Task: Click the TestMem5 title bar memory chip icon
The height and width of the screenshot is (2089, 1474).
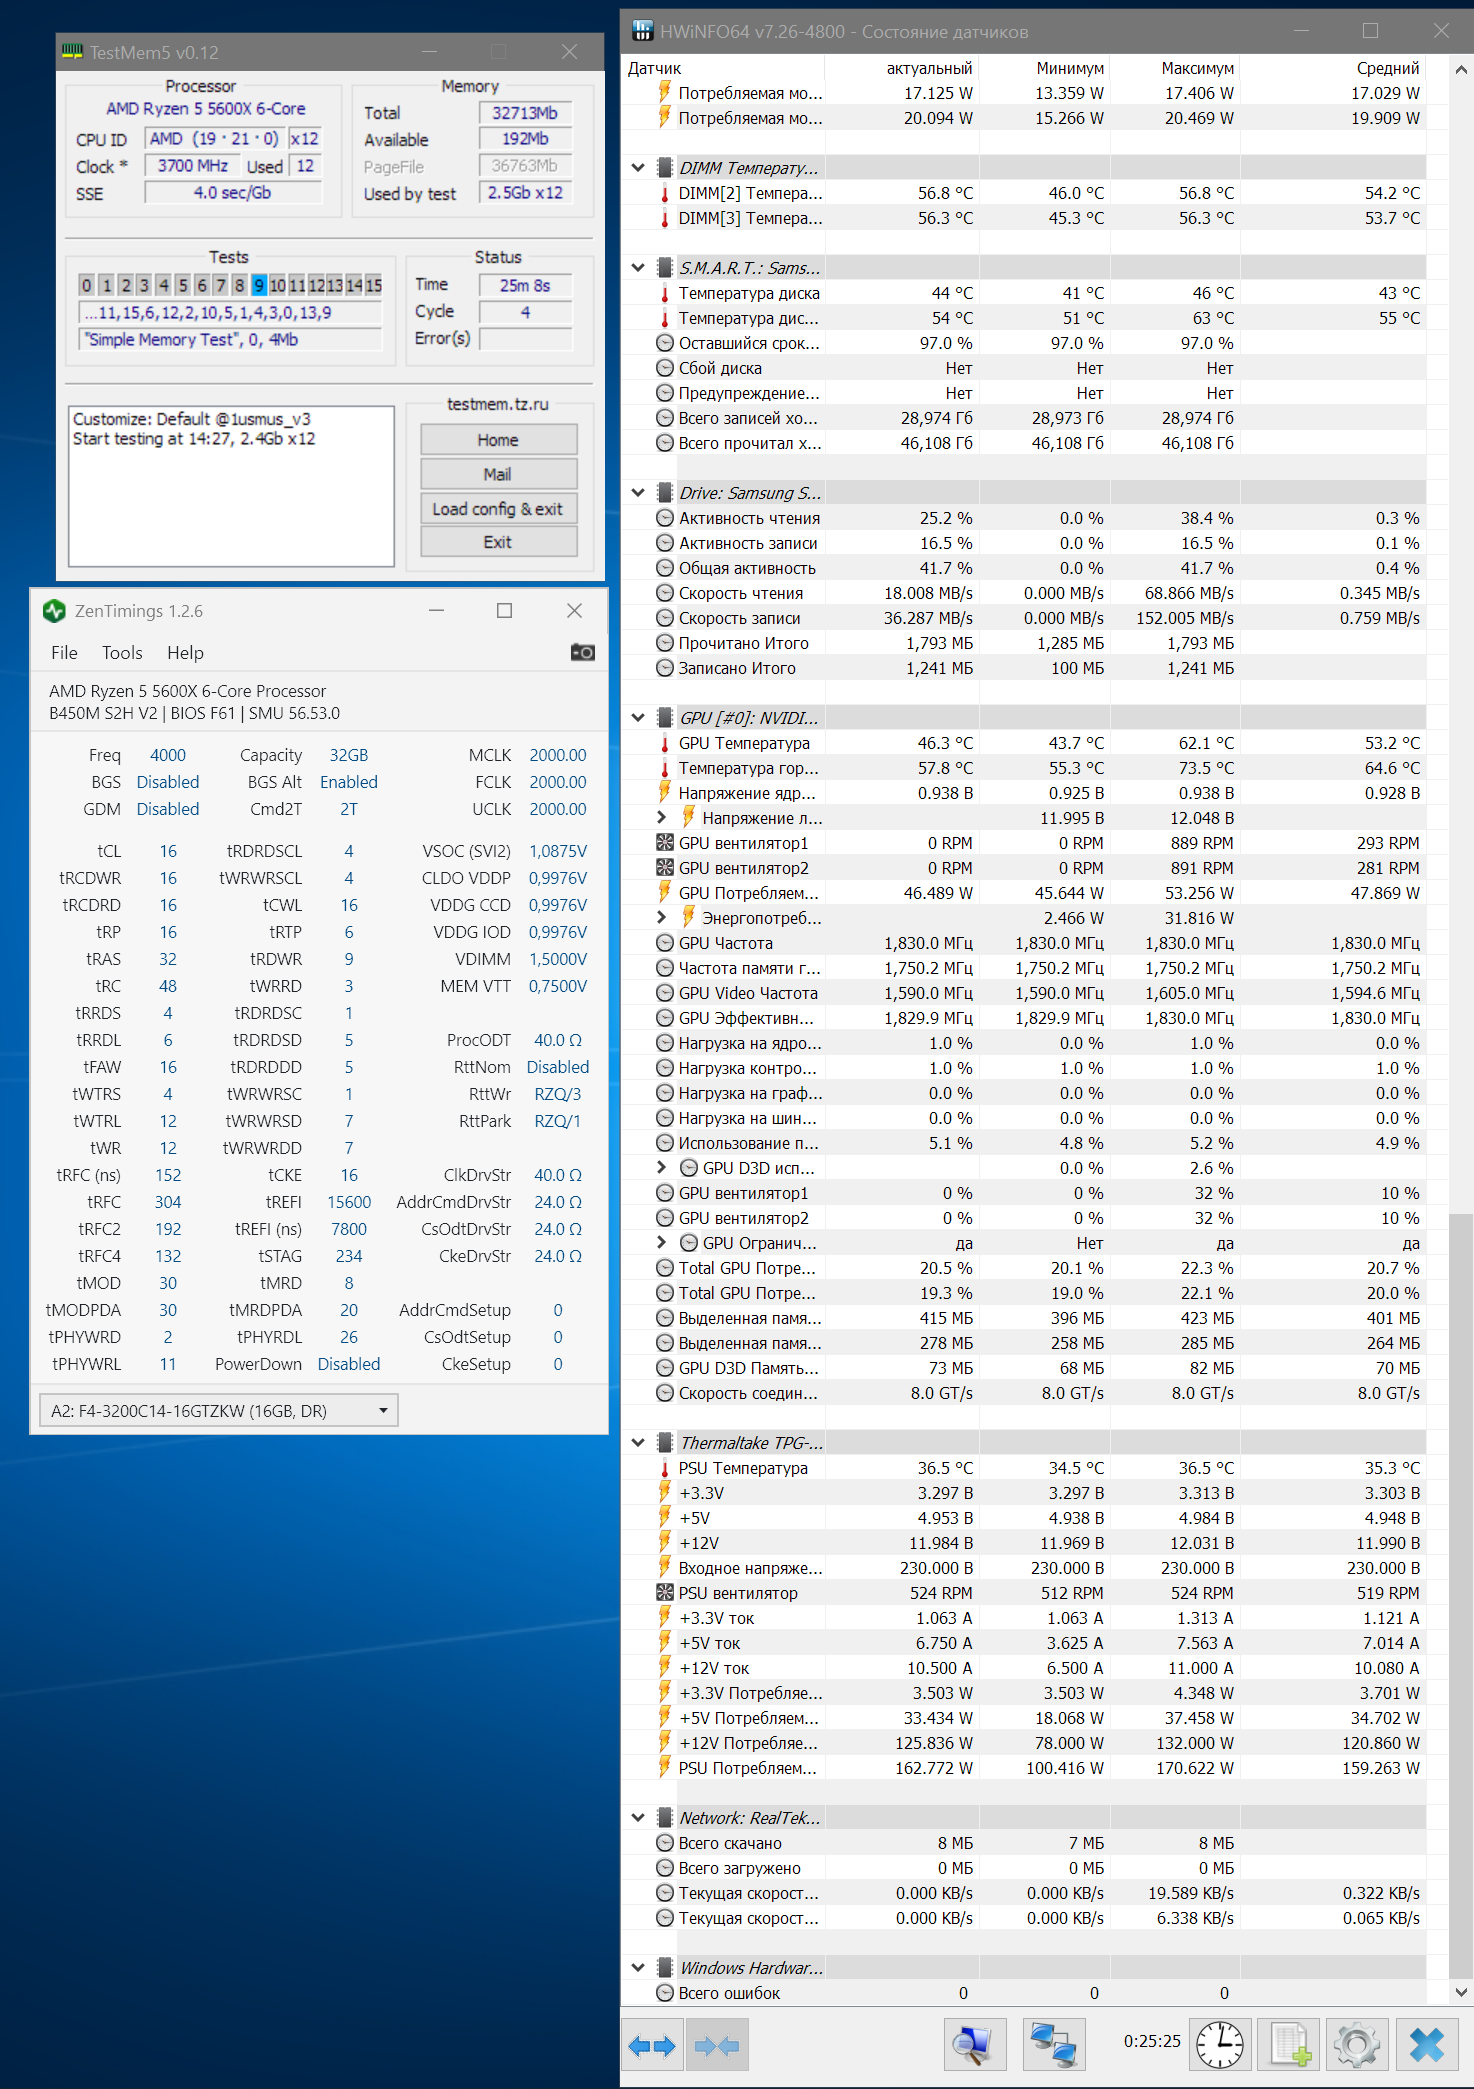Action: pyautogui.click(x=72, y=51)
